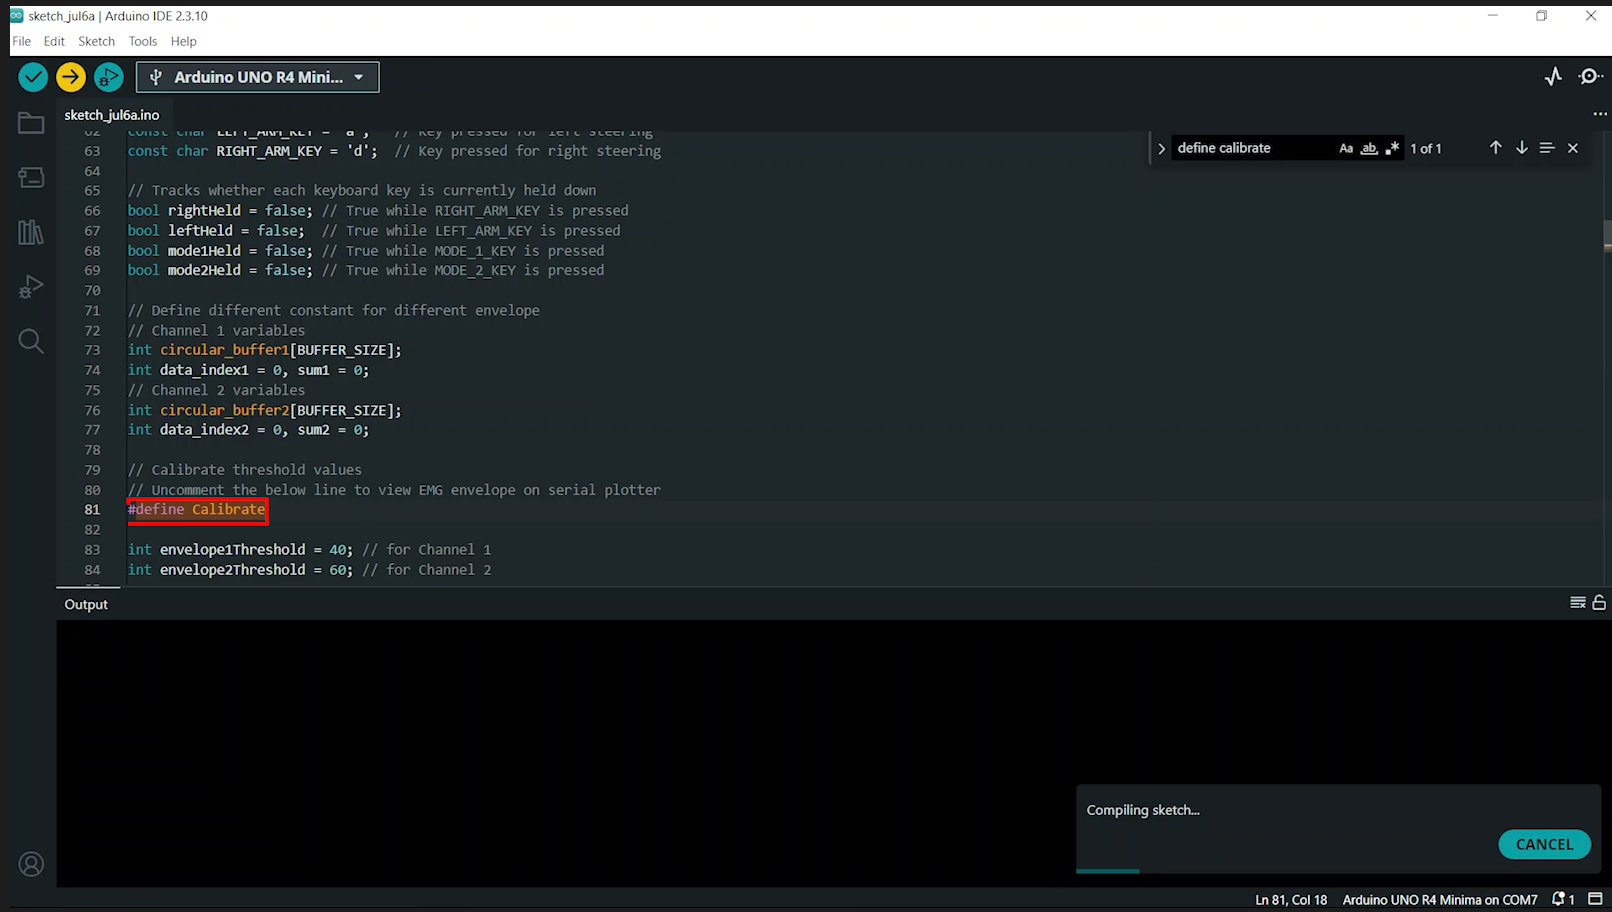1612x912 pixels.
Task: Select the sketch_jul6a.ino tab
Action: click(112, 115)
